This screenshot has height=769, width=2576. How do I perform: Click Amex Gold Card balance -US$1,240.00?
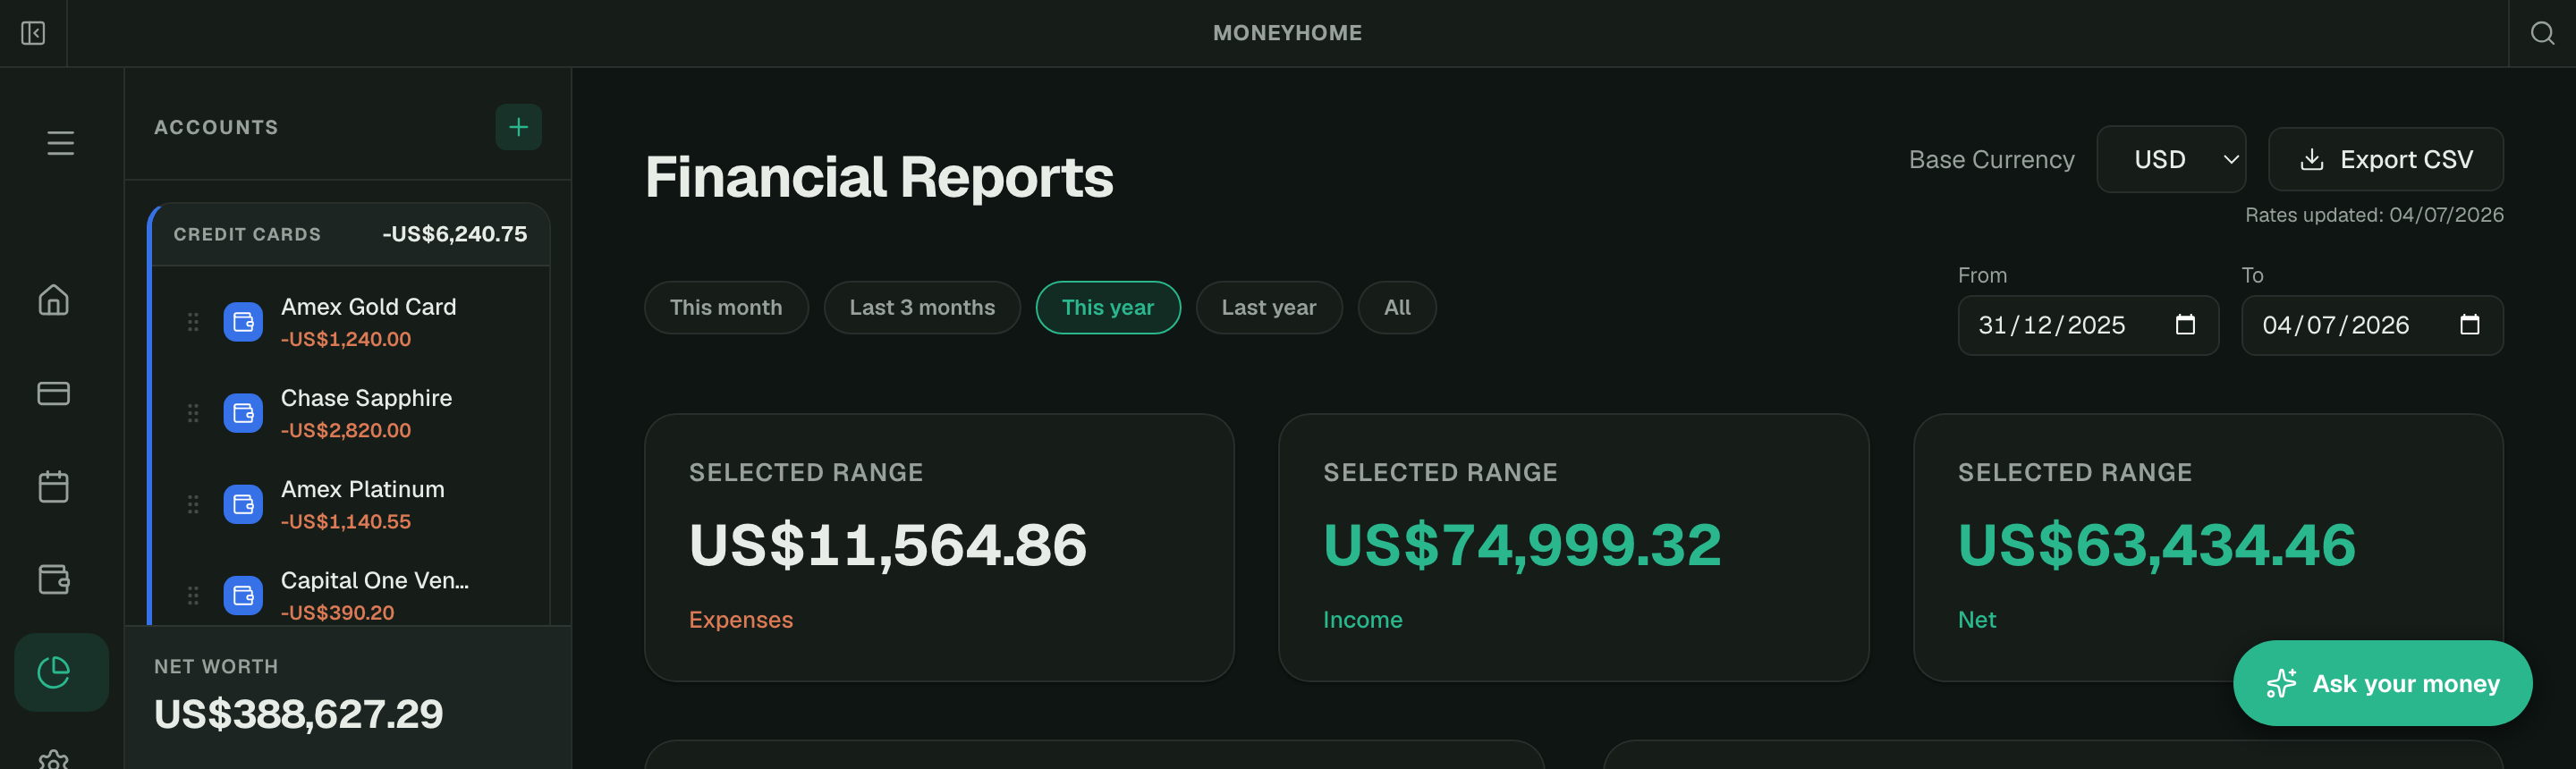click(346, 339)
